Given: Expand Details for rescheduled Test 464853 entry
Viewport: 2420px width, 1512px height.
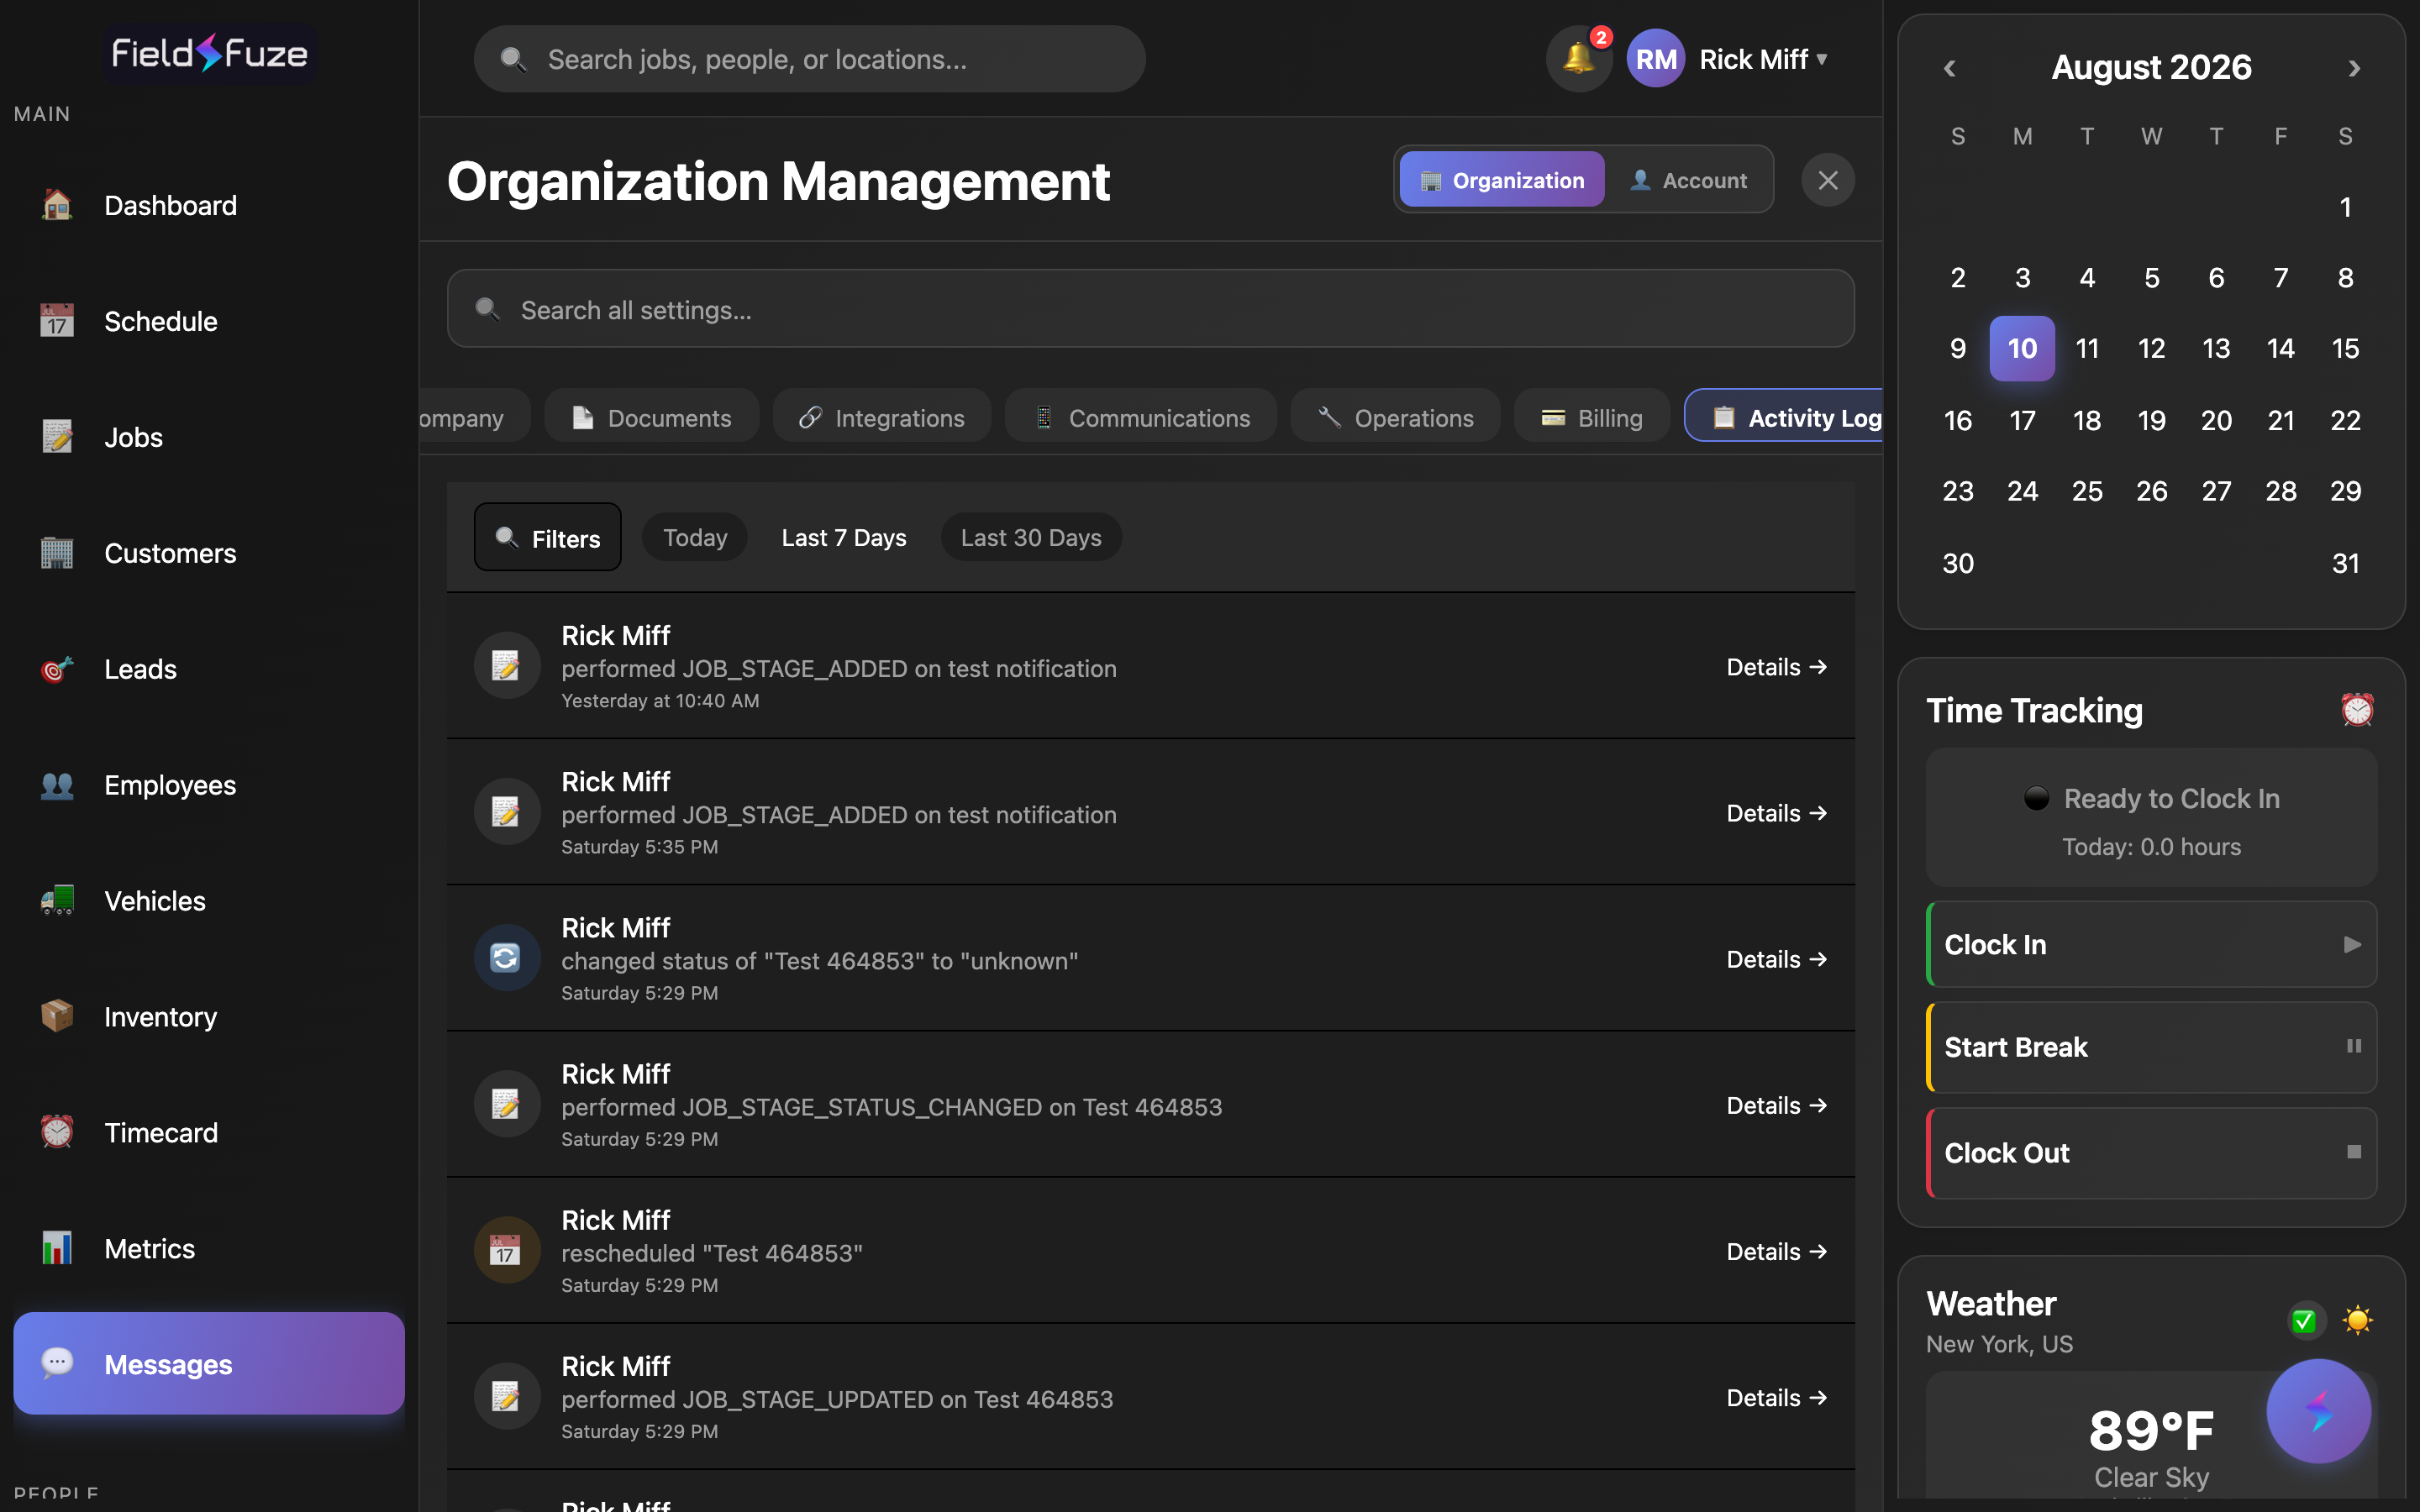Looking at the screenshot, I should pyautogui.click(x=1777, y=1251).
